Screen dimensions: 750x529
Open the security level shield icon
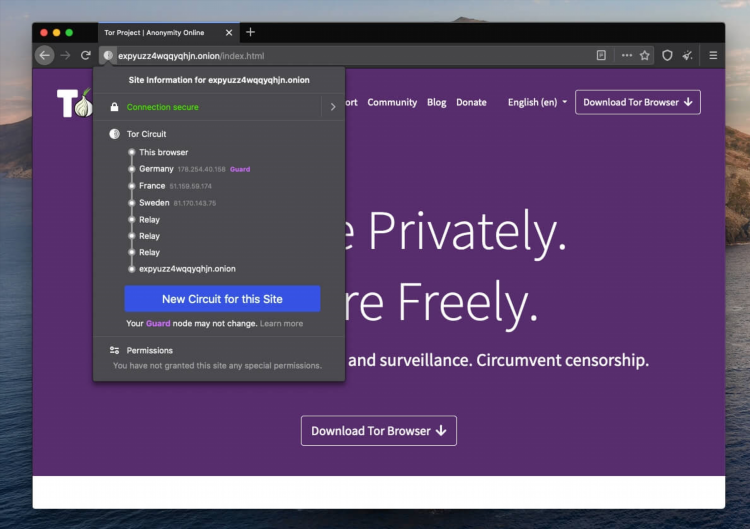tap(667, 55)
